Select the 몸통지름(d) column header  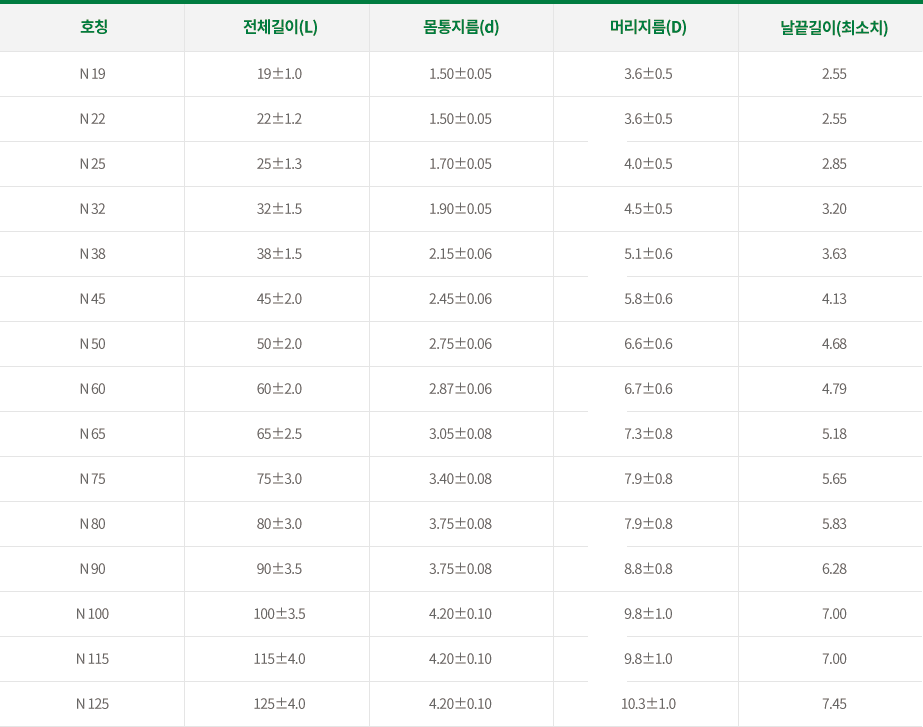click(461, 27)
